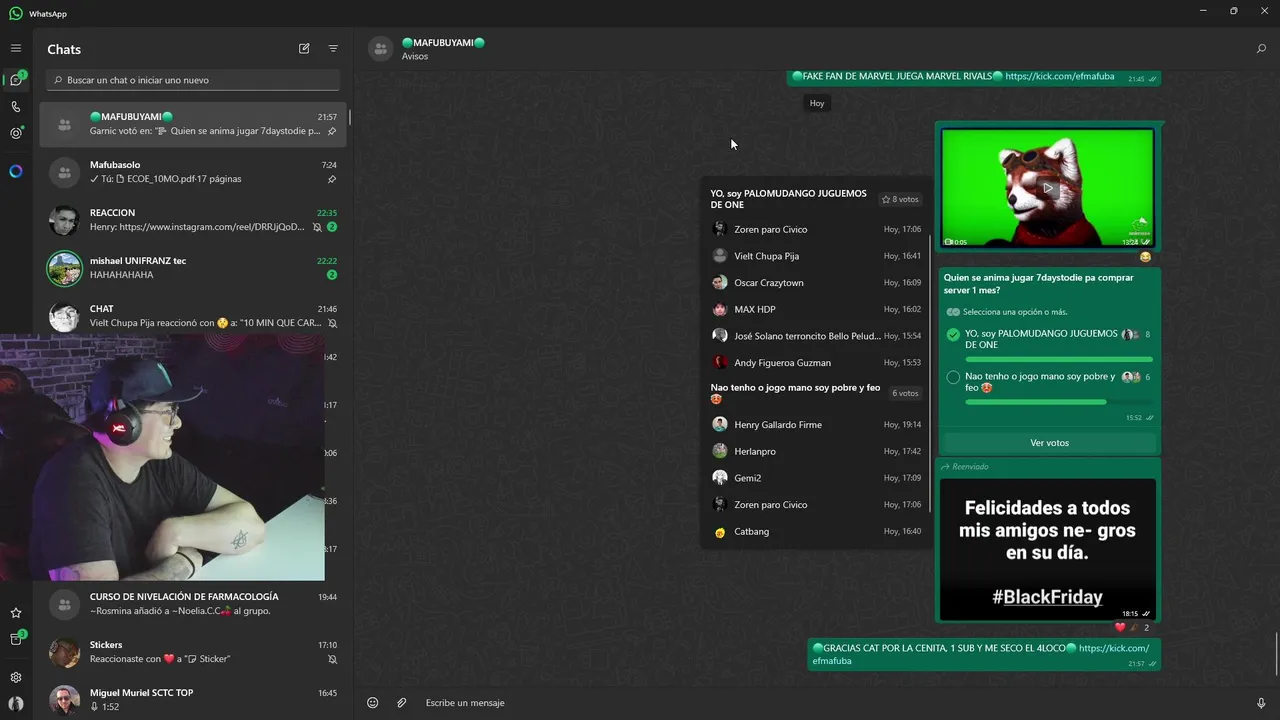
Task: Click heart reaction under Black Friday image
Action: [1120, 627]
